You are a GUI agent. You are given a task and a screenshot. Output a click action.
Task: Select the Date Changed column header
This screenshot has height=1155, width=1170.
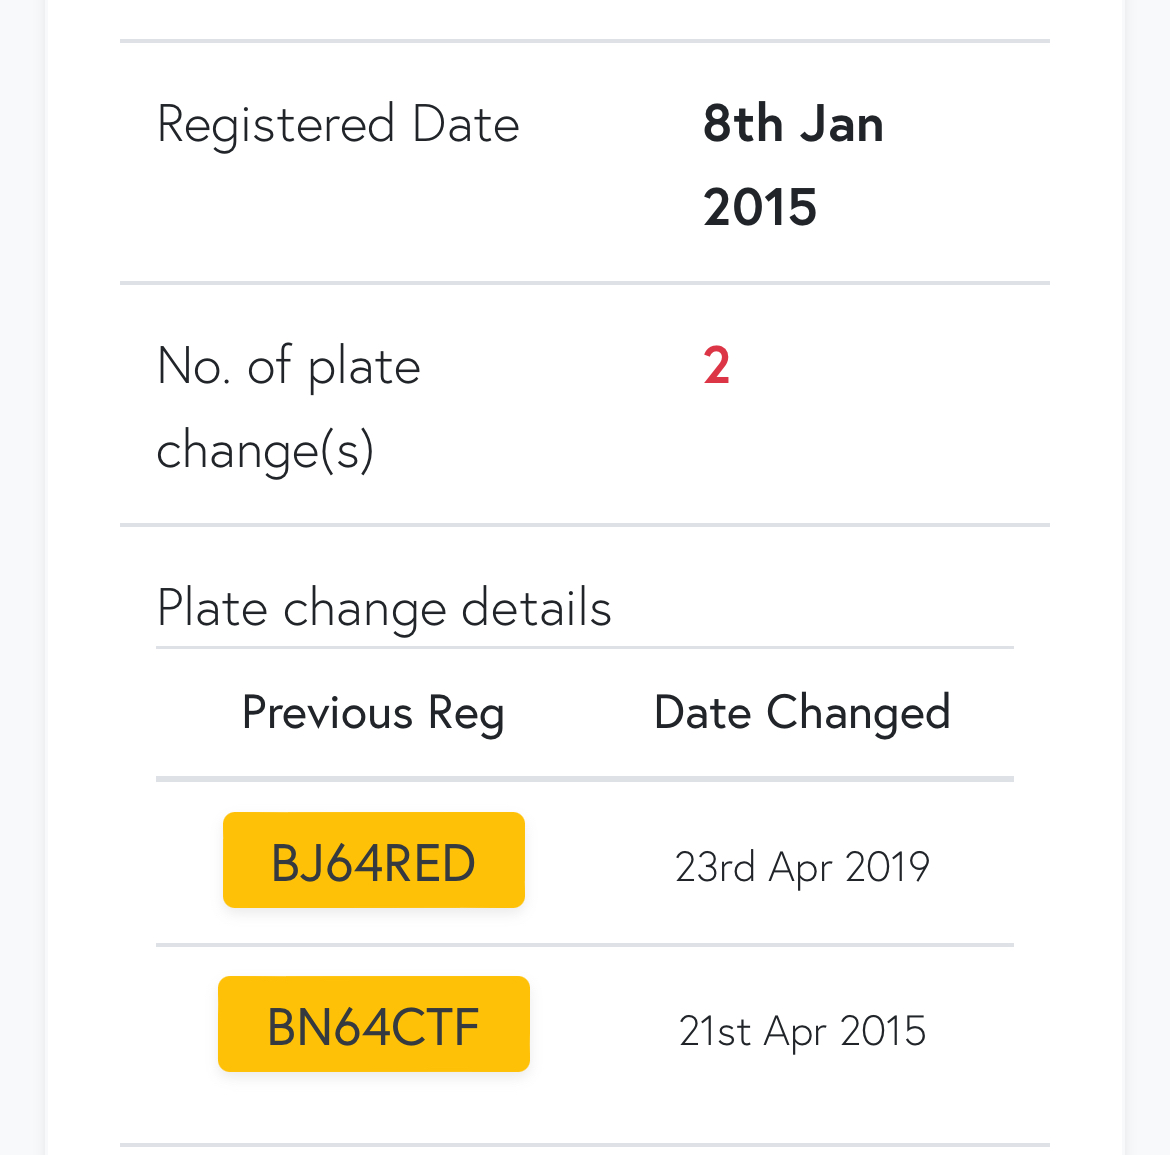click(x=802, y=713)
